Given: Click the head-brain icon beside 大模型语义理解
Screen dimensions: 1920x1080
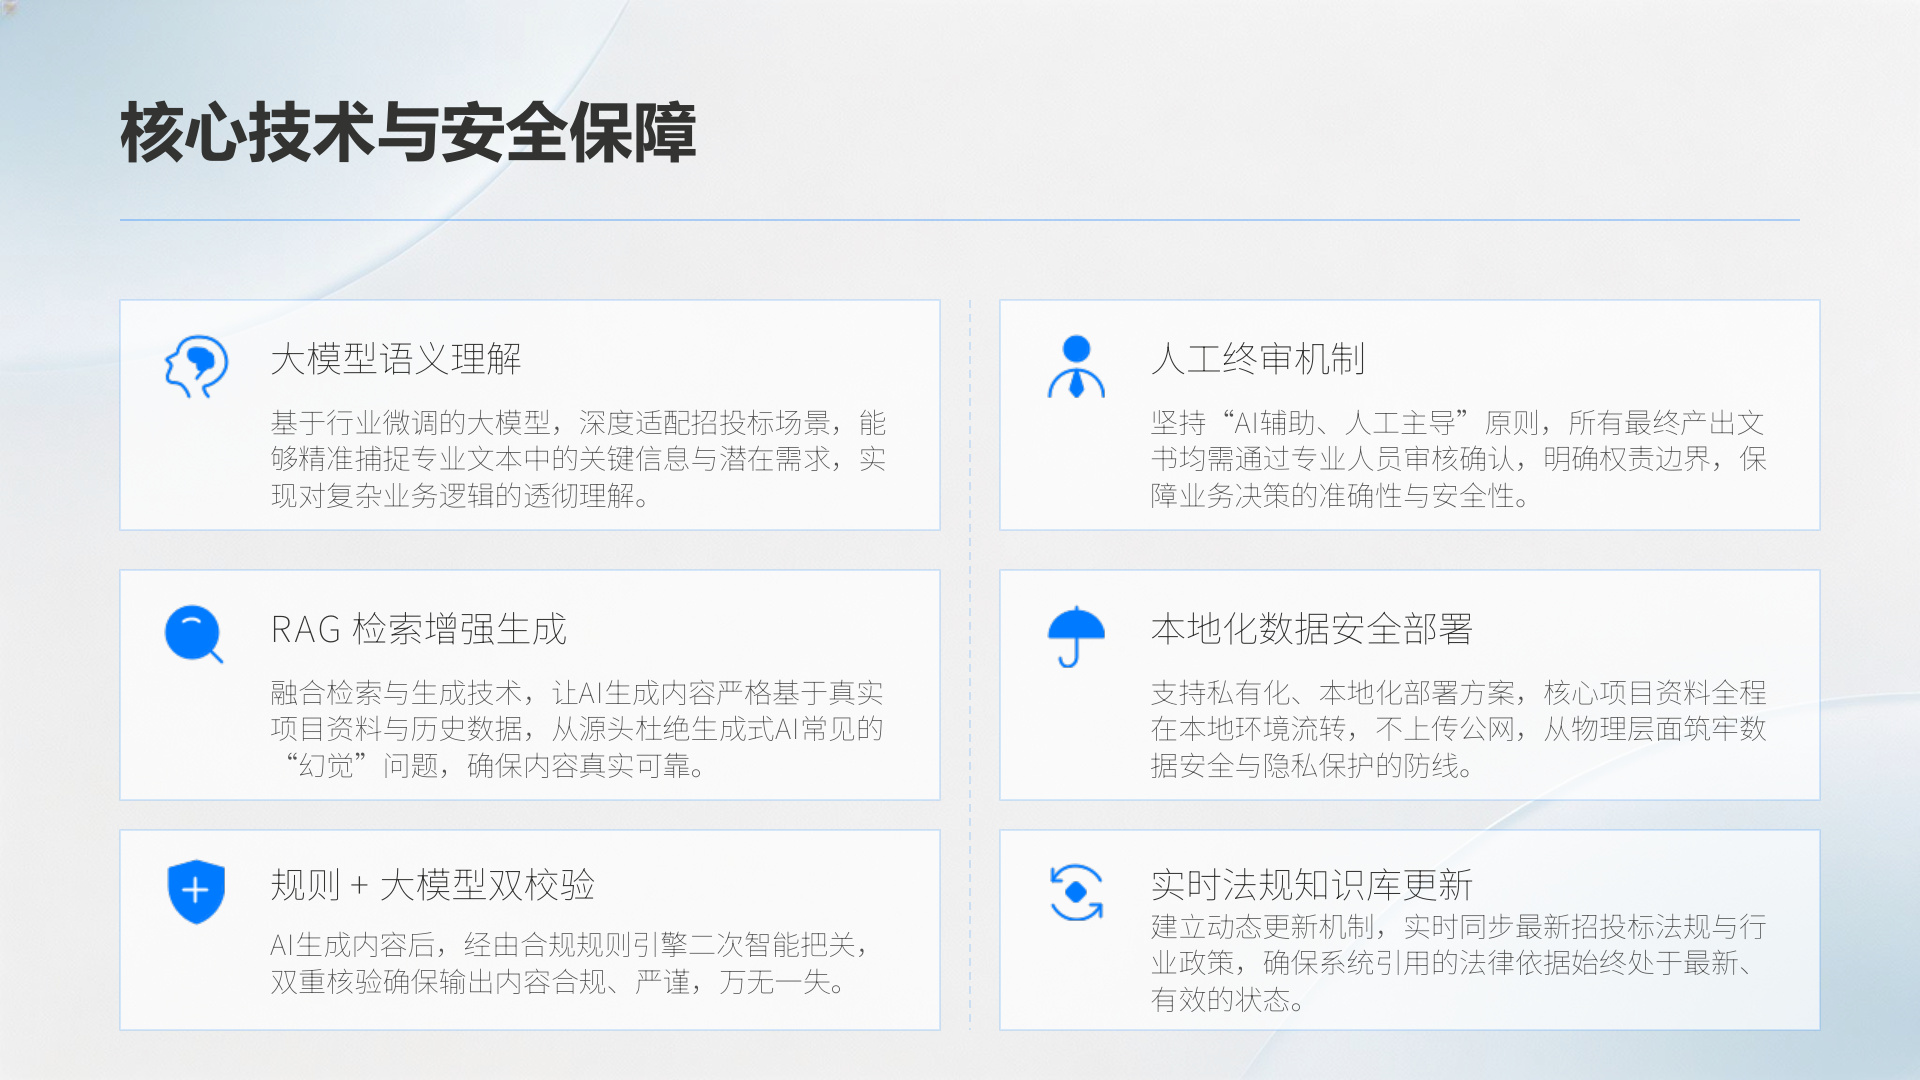Looking at the screenshot, I should pos(196,366).
